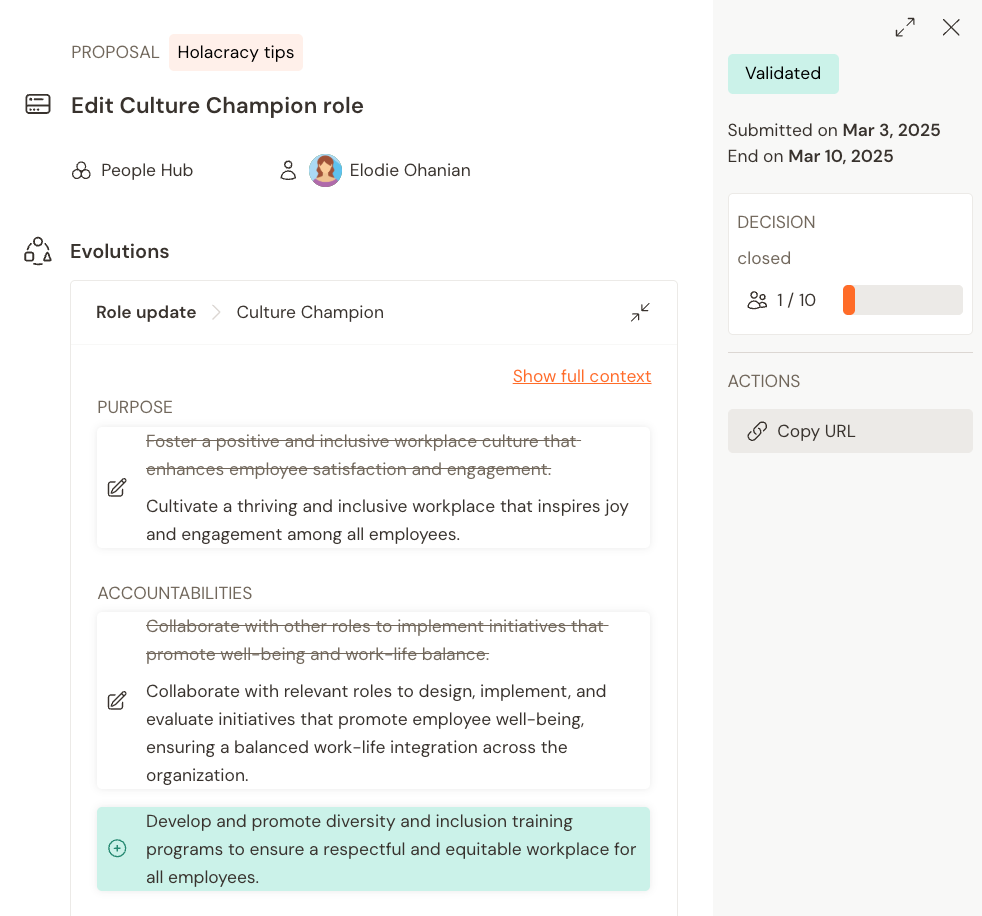The image size is (982, 916).
Task: Open the Show full context link
Action: (581, 376)
